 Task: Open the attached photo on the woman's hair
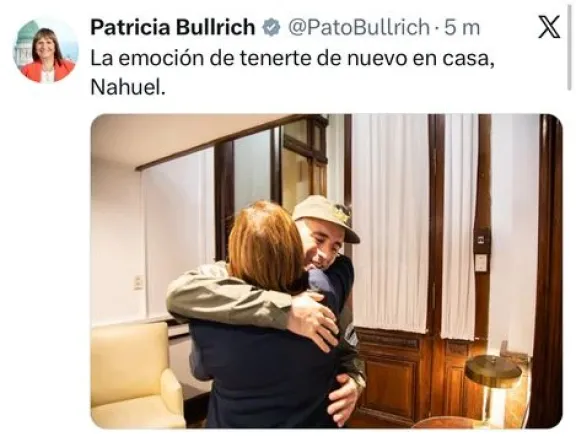[x=265, y=243]
